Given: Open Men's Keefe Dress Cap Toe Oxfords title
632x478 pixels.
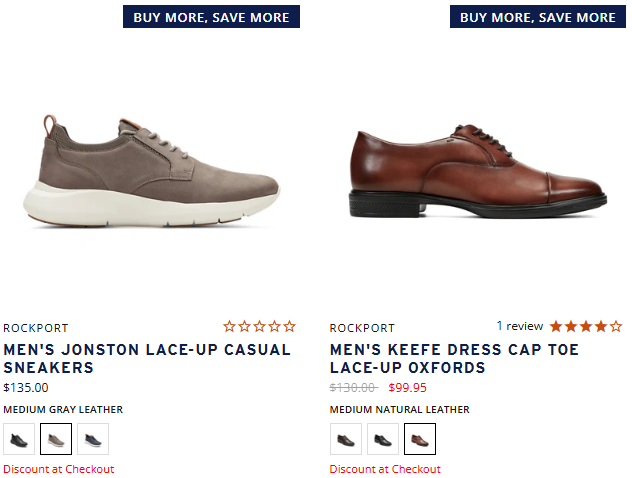Looking at the screenshot, I should click(x=454, y=359).
